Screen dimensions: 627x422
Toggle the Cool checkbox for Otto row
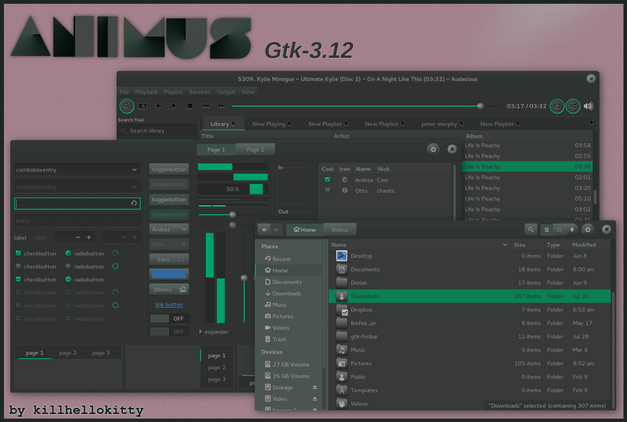click(327, 191)
